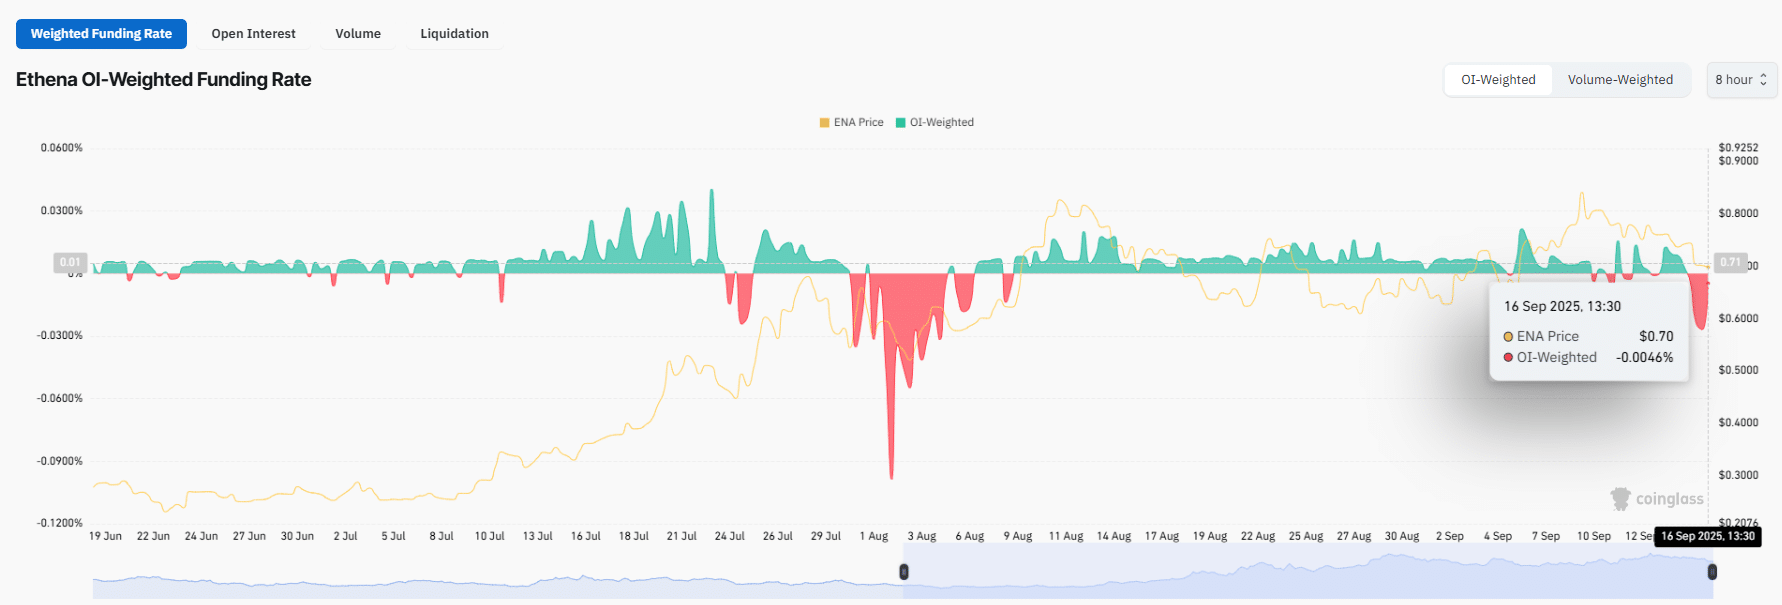Click the right range slider handle
The image size is (1782, 605).
tap(1712, 572)
